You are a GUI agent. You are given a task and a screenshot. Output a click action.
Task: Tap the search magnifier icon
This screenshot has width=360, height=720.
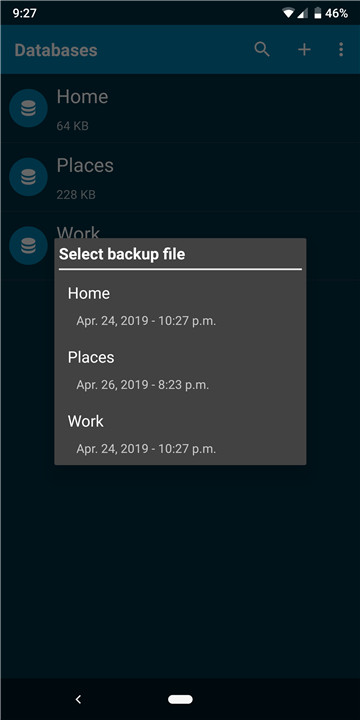(262, 49)
